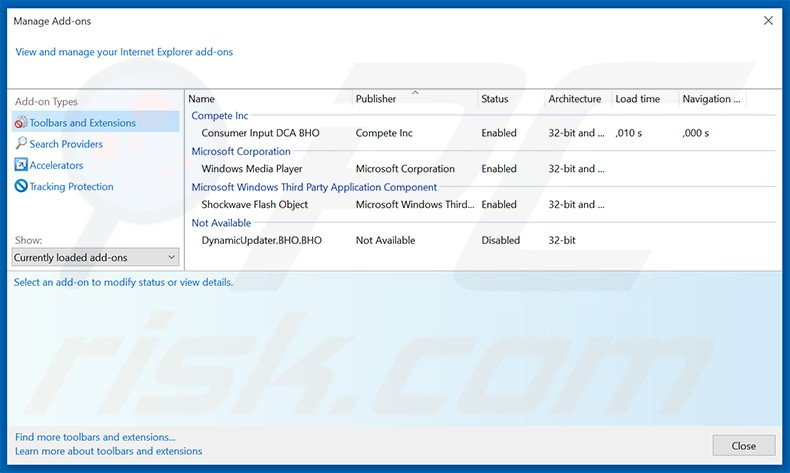
Task: Select the Accelerators category
Action: pyautogui.click(x=56, y=165)
